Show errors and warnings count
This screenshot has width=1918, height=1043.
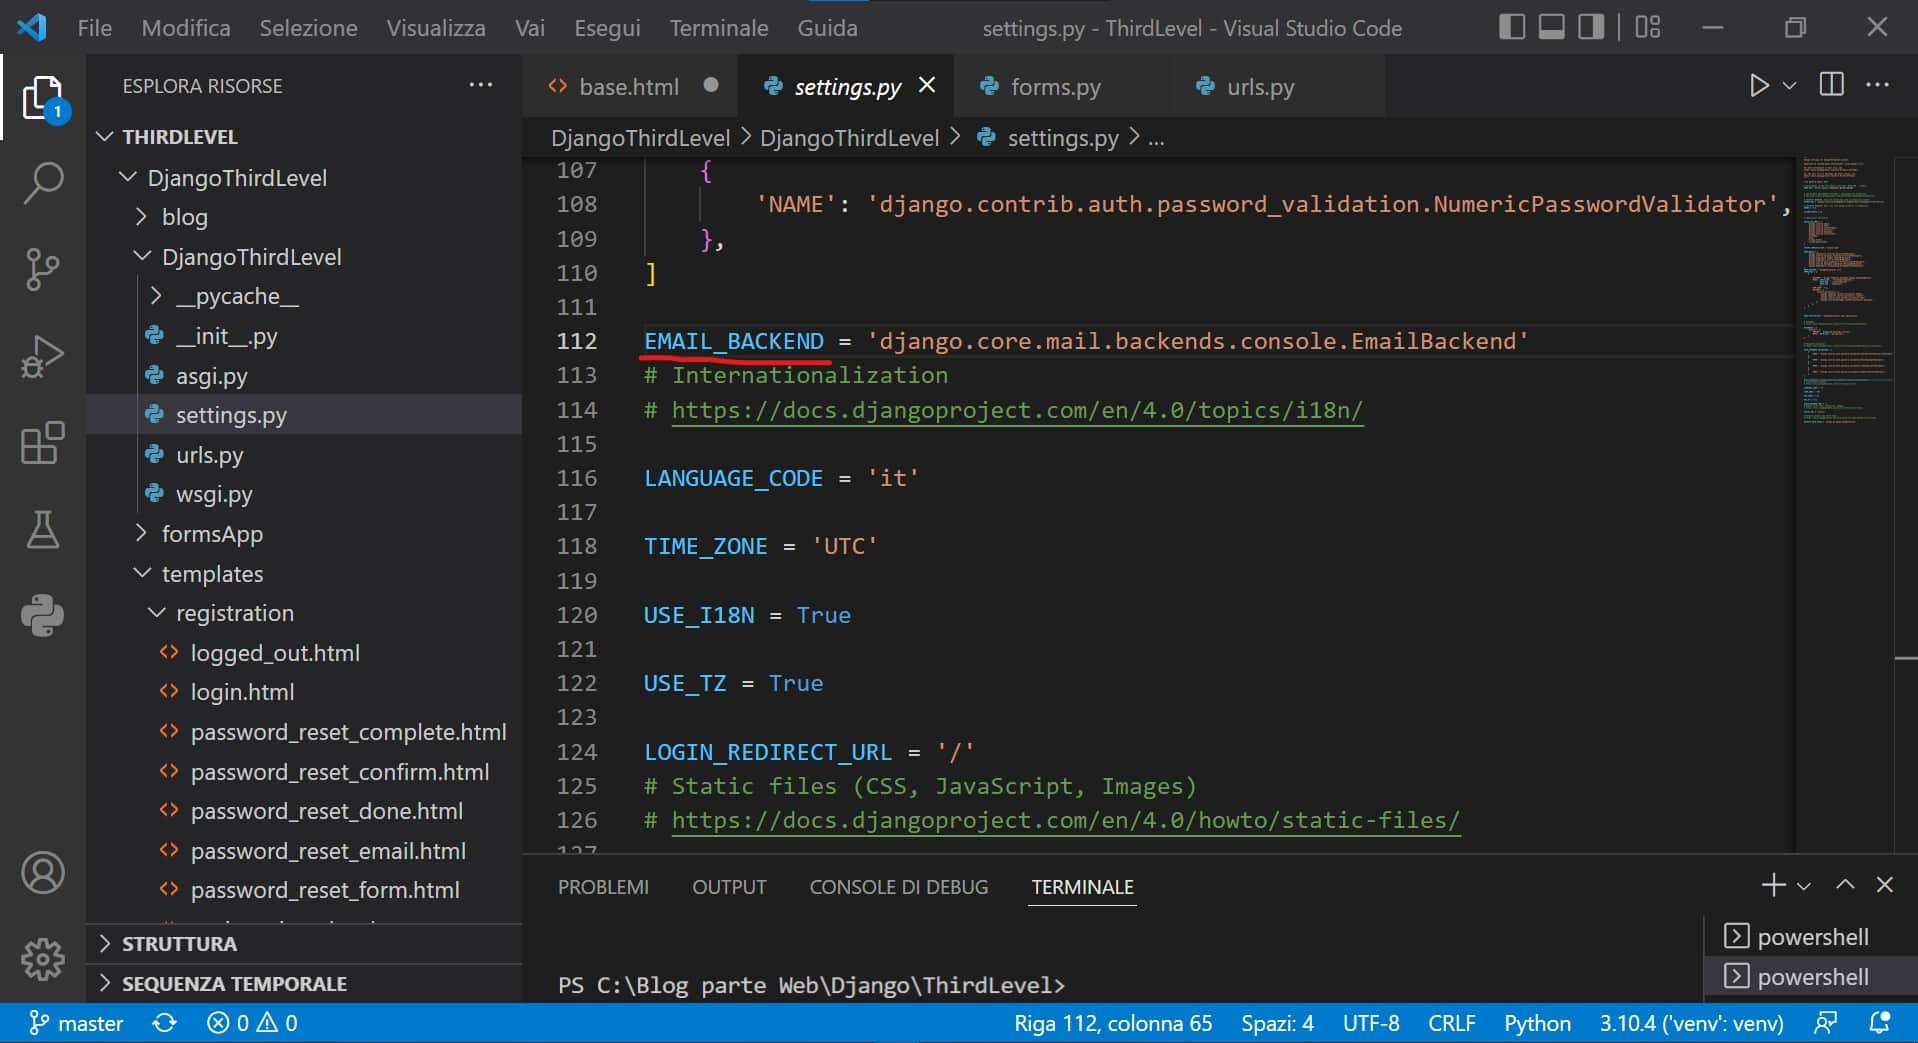click(252, 1023)
